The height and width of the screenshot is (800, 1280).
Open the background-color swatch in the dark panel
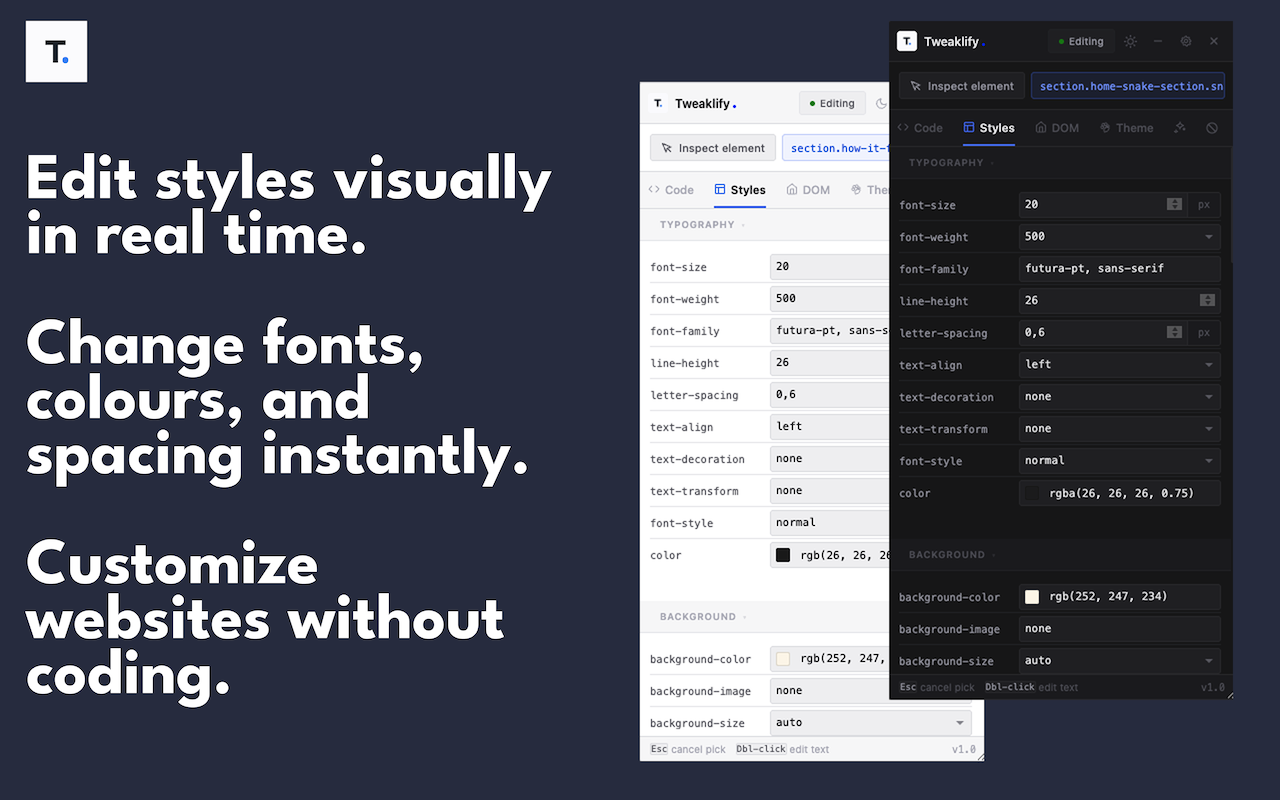1032,597
